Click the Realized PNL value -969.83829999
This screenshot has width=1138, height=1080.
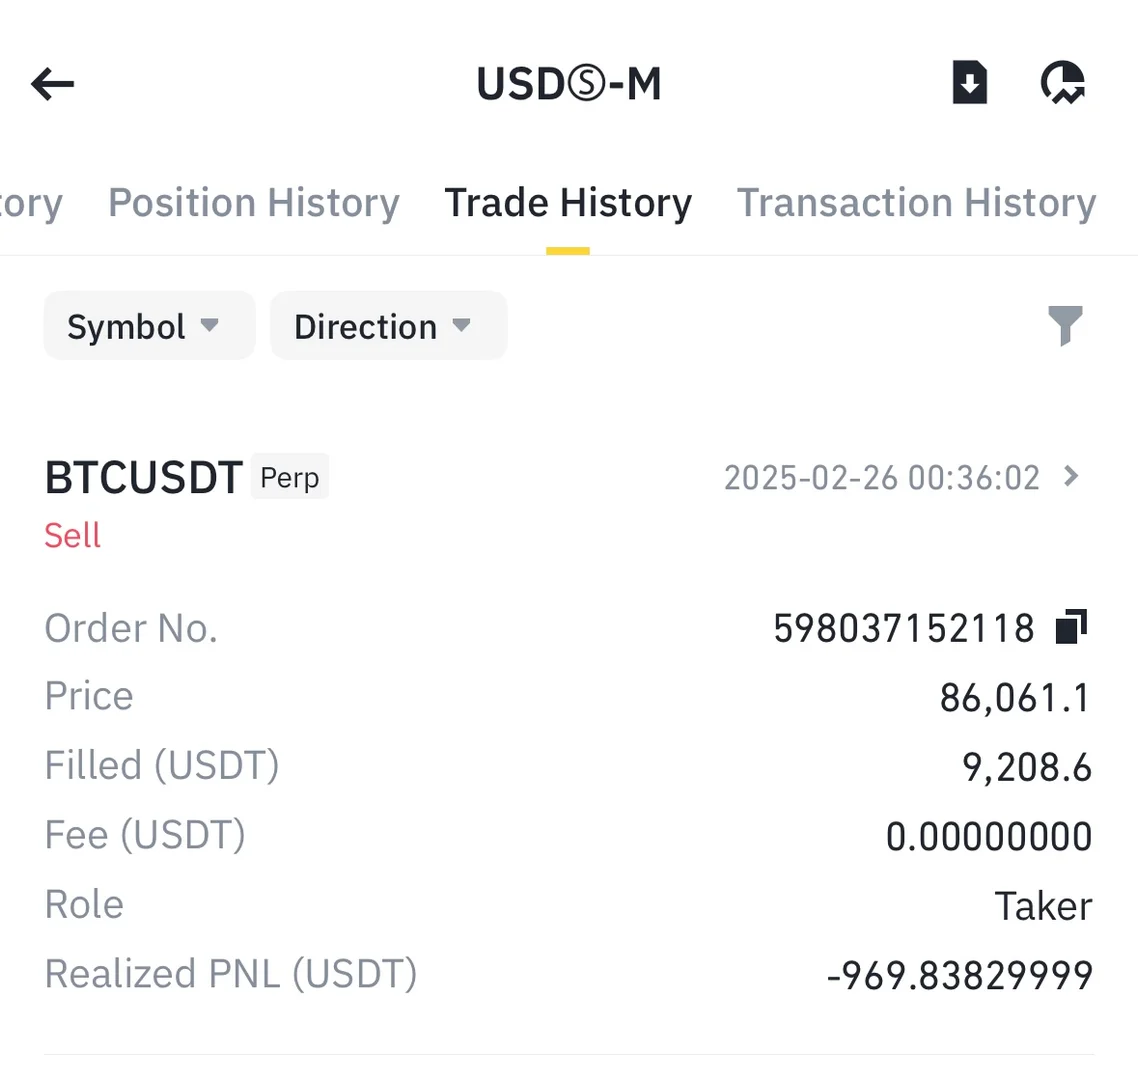tap(960, 975)
